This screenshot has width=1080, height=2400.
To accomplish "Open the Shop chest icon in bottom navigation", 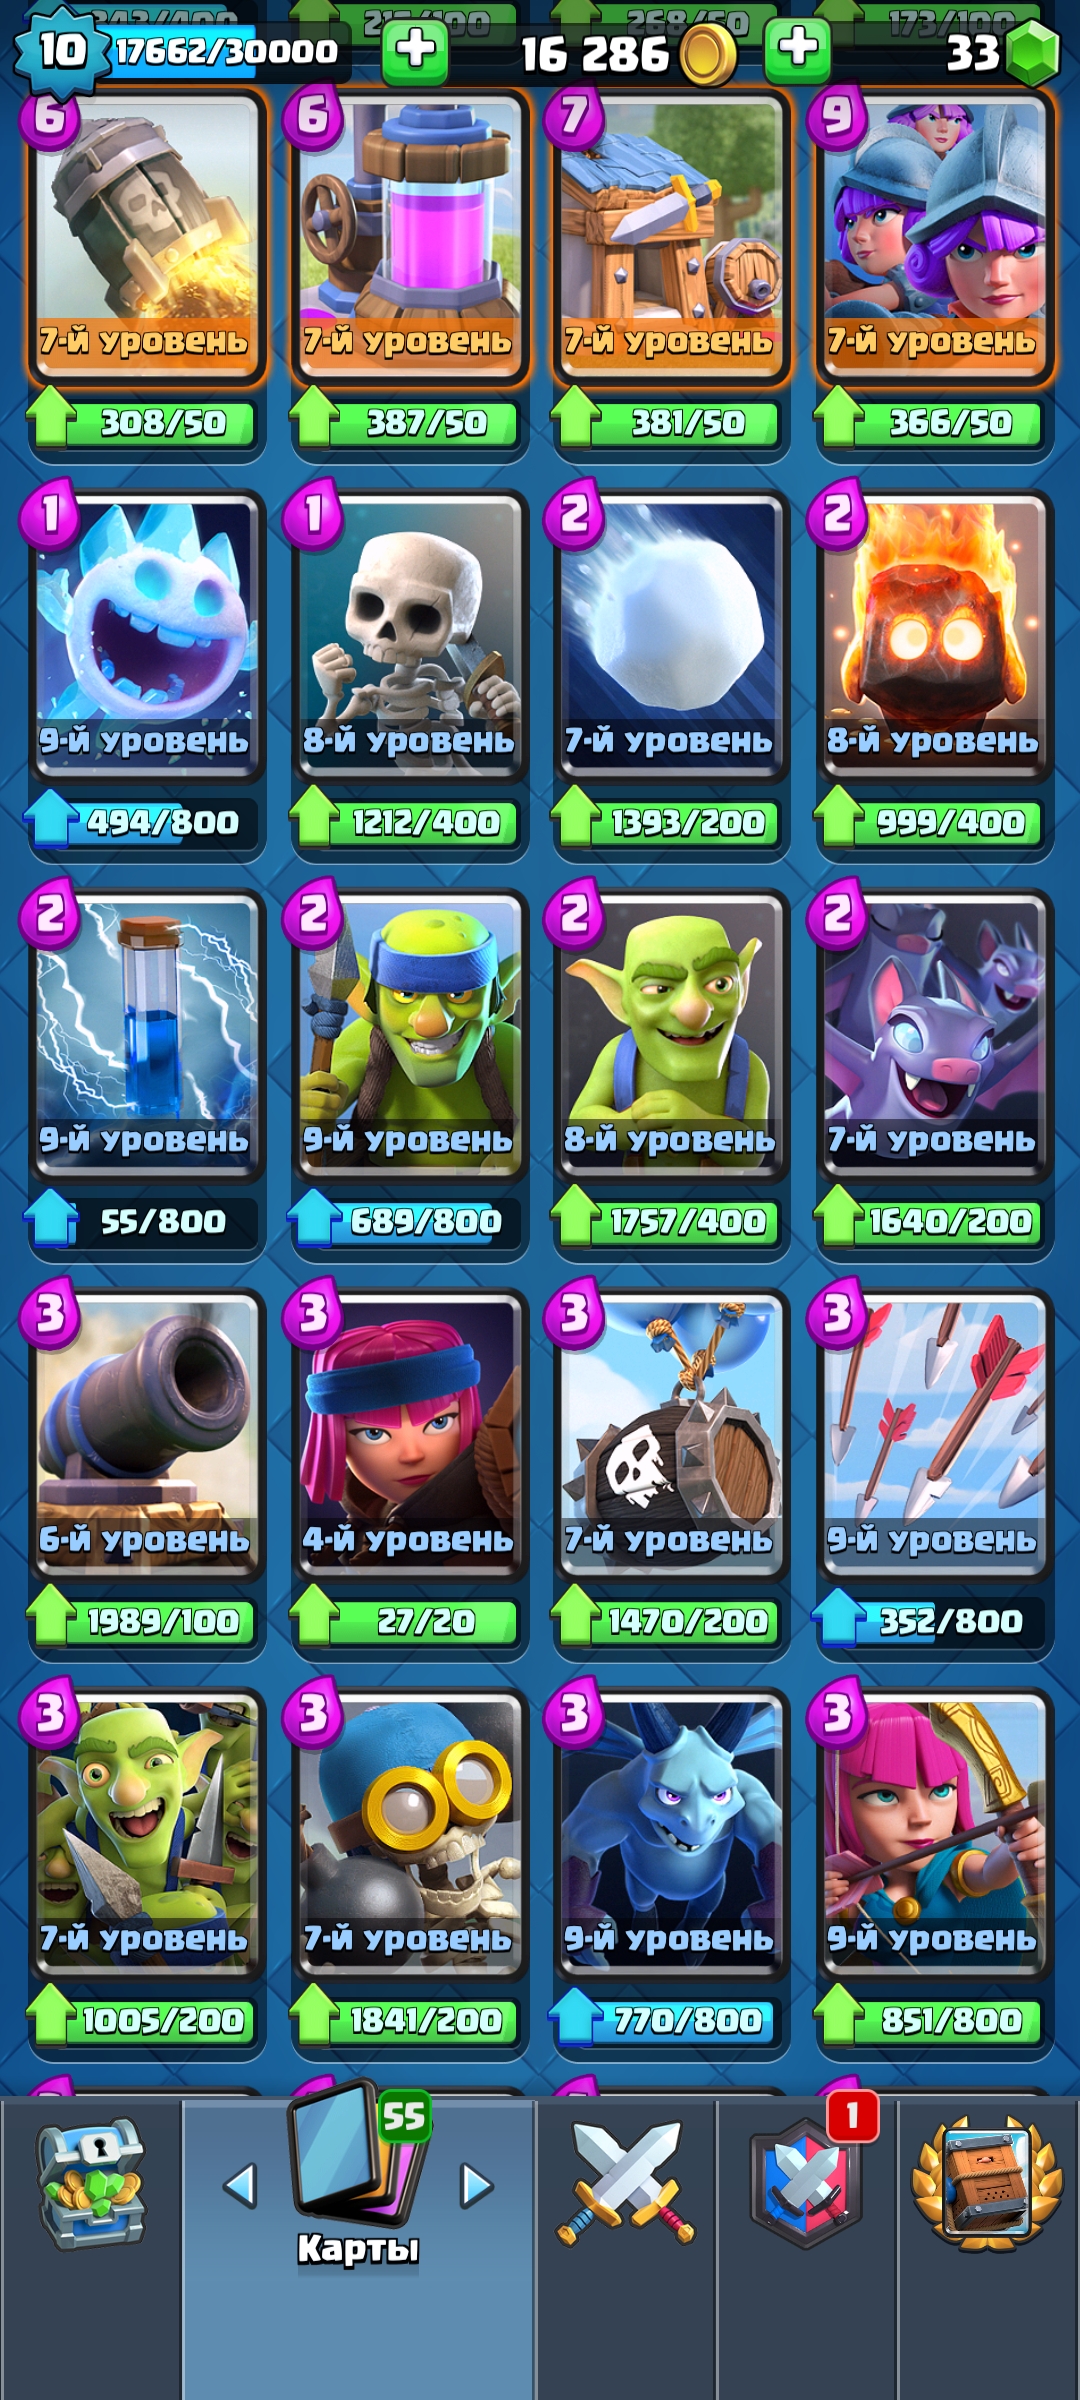I will 91,2185.
